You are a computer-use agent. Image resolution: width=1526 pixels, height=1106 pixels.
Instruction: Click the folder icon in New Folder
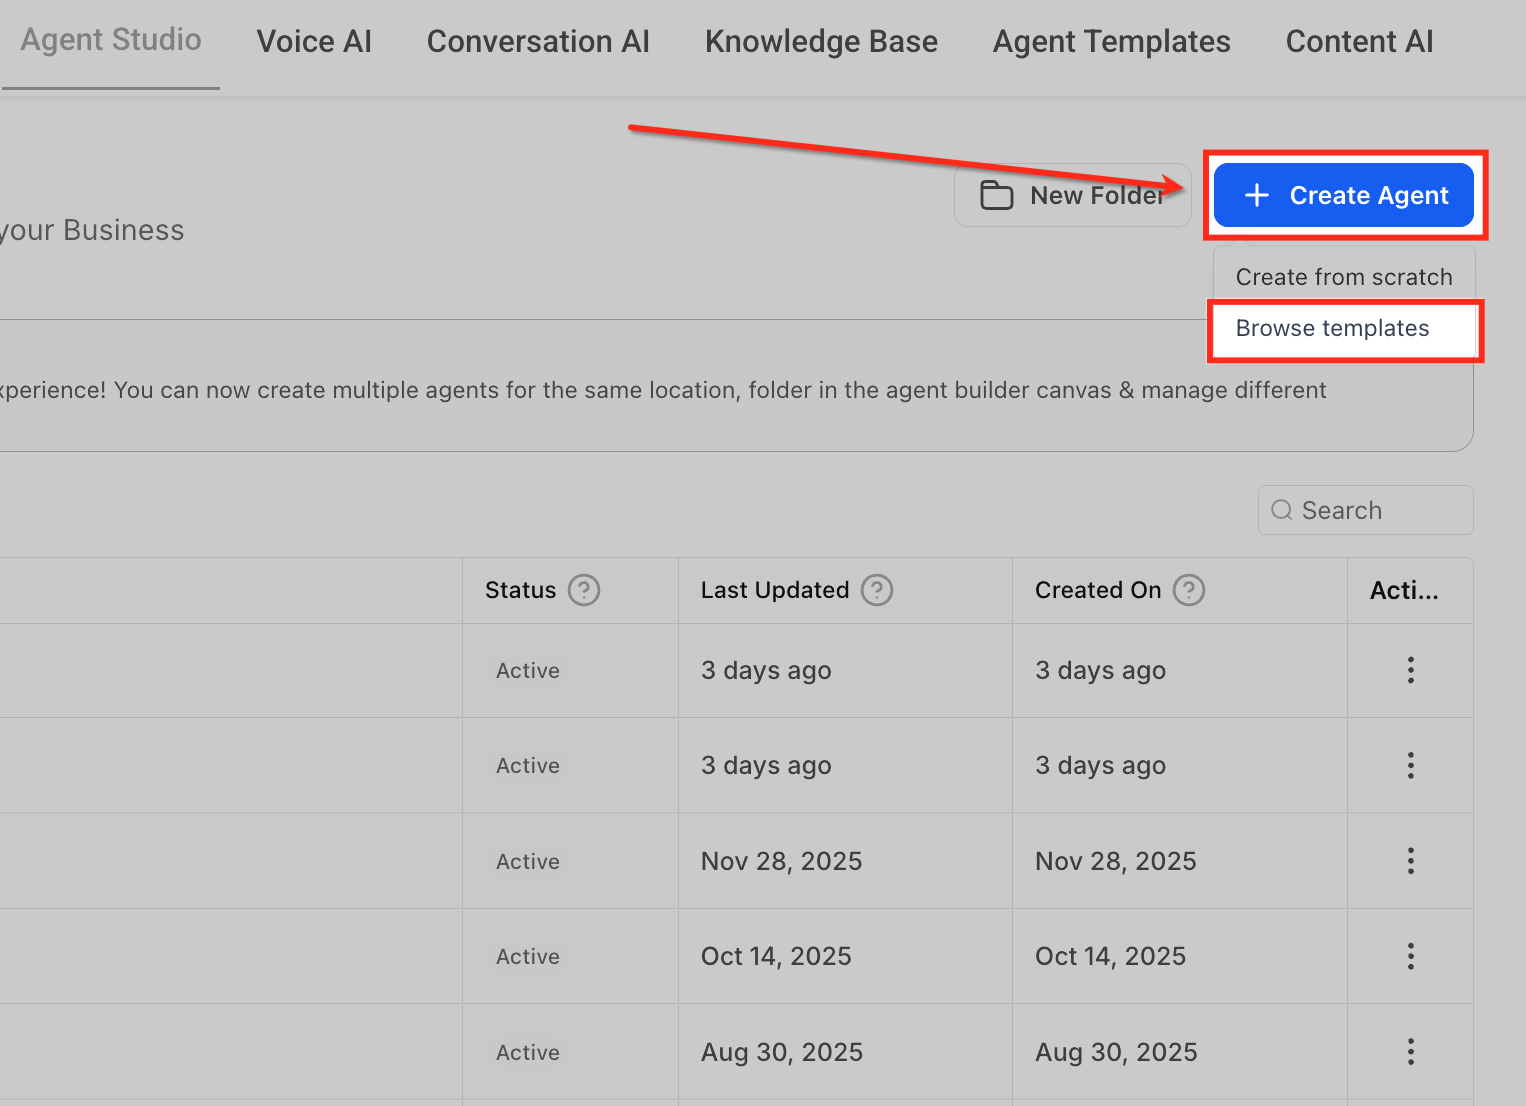click(x=996, y=195)
